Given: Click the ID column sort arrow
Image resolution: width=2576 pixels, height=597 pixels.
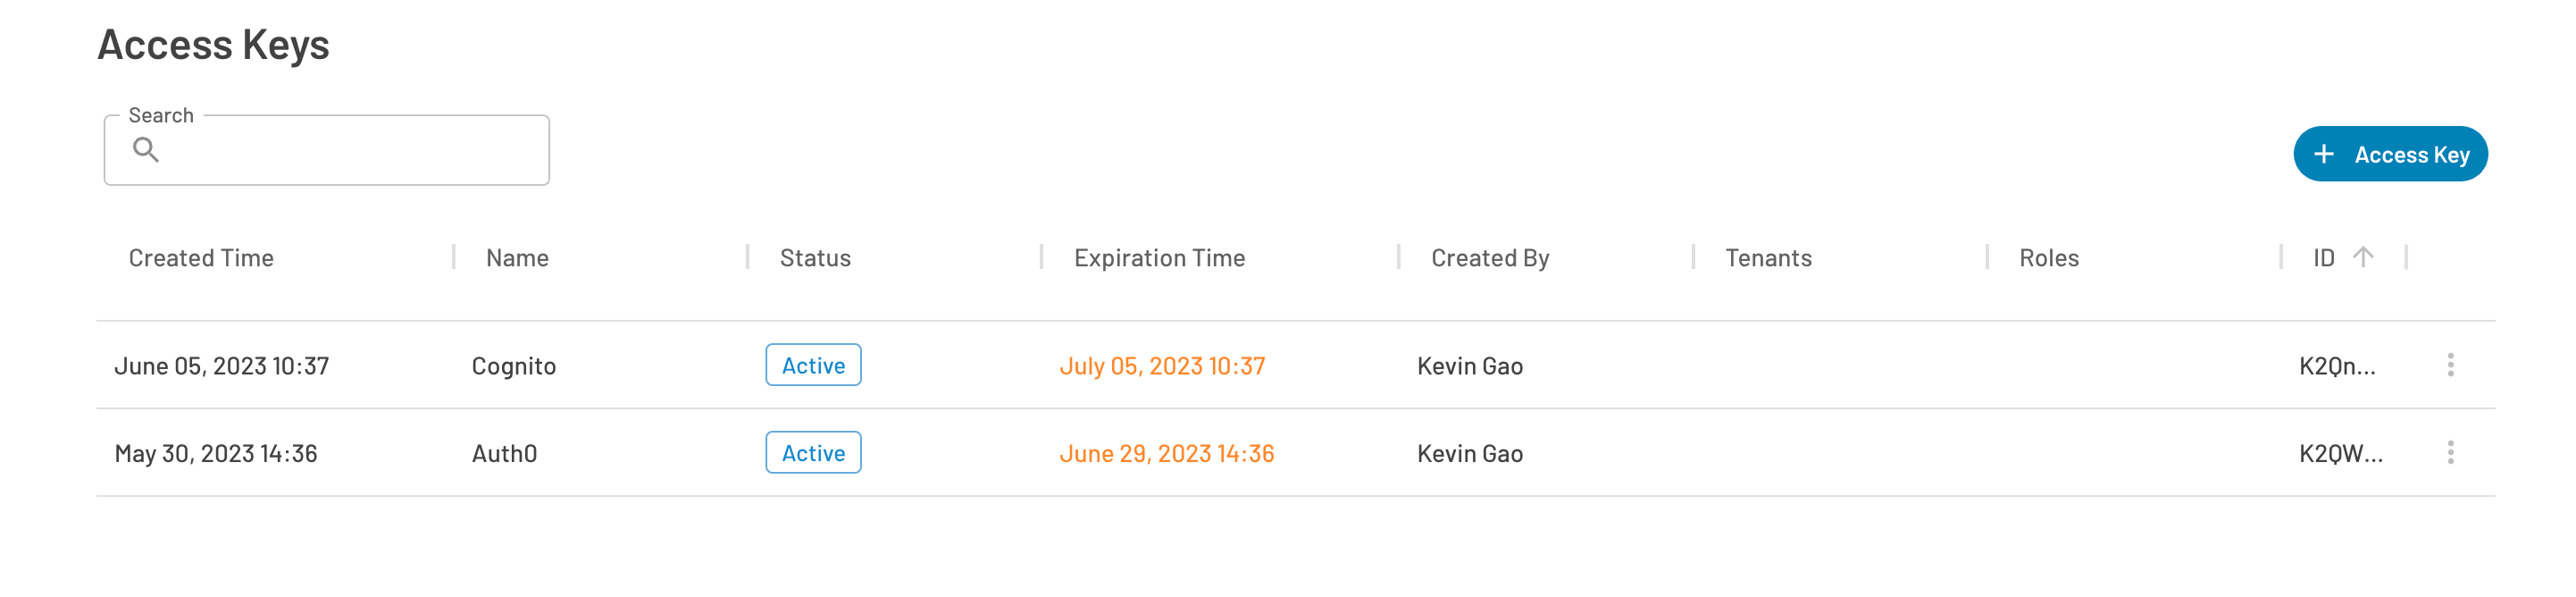Looking at the screenshot, I should [x=2363, y=257].
